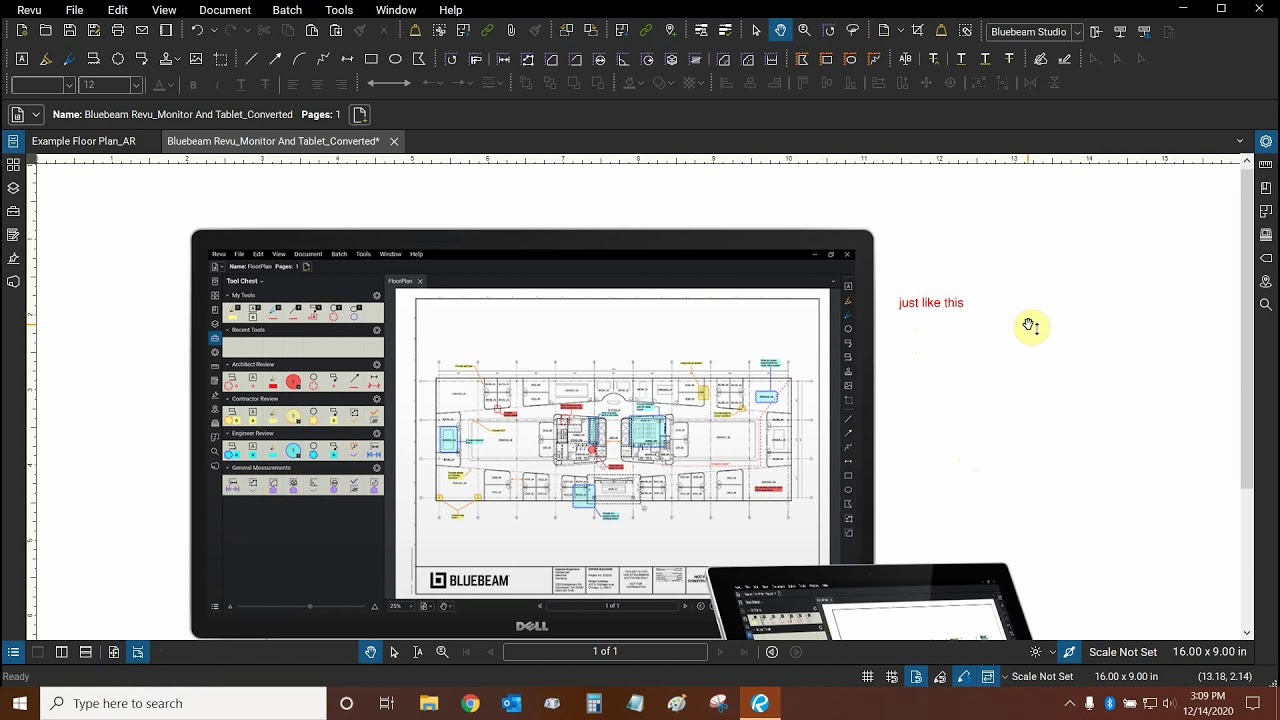Screen dimensions: 1280x720
Task: Open the Batch menu
Action: (287, 10)
